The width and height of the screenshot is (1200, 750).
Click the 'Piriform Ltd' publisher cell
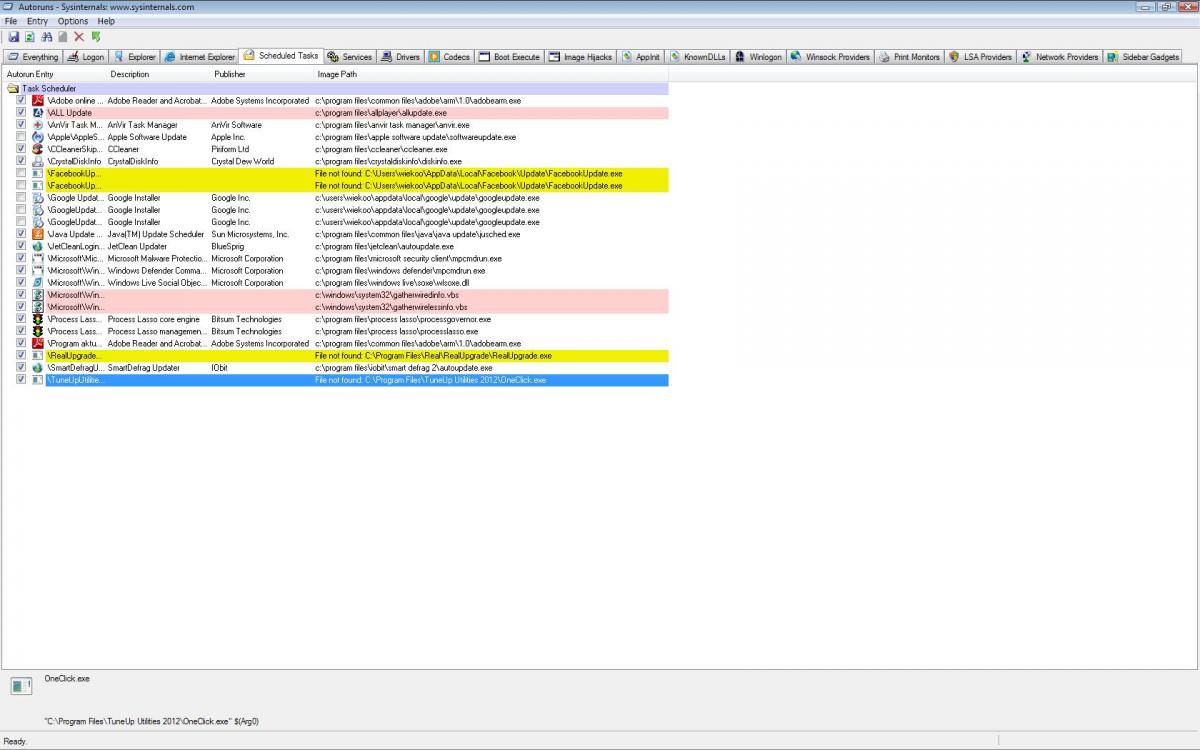tap(231, 149)
